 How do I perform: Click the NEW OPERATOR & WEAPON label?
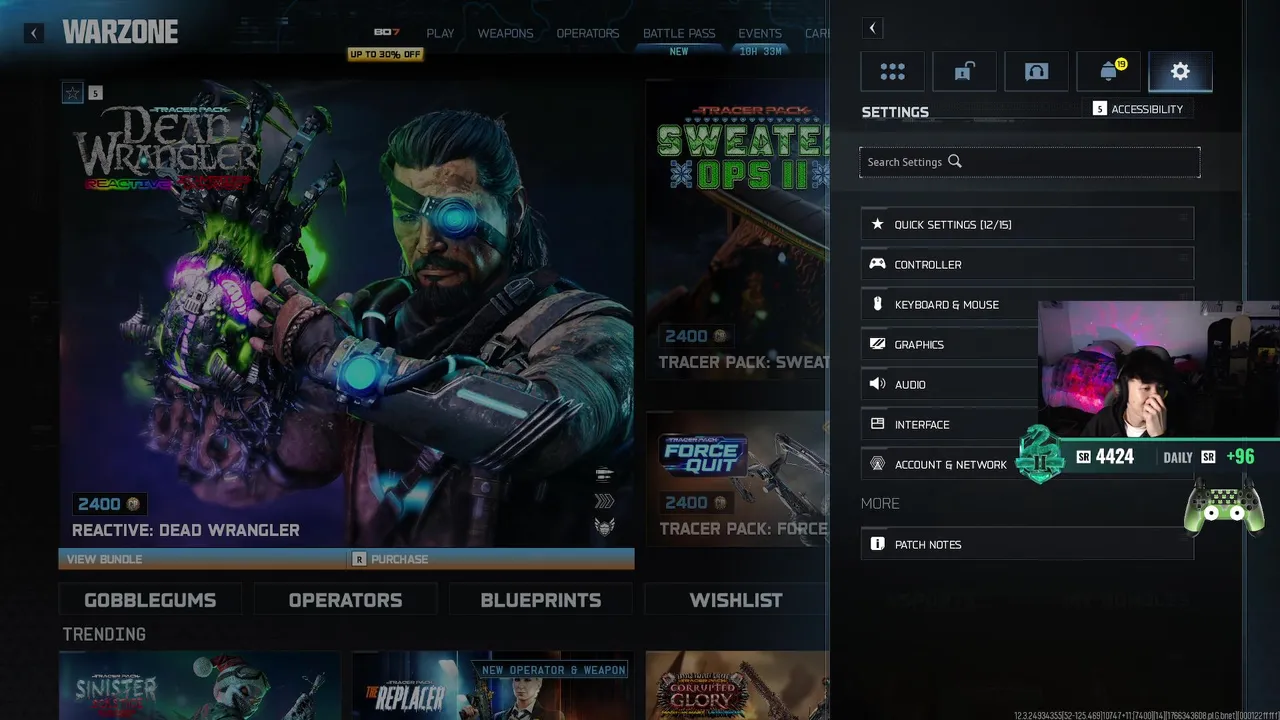(554, 670)
